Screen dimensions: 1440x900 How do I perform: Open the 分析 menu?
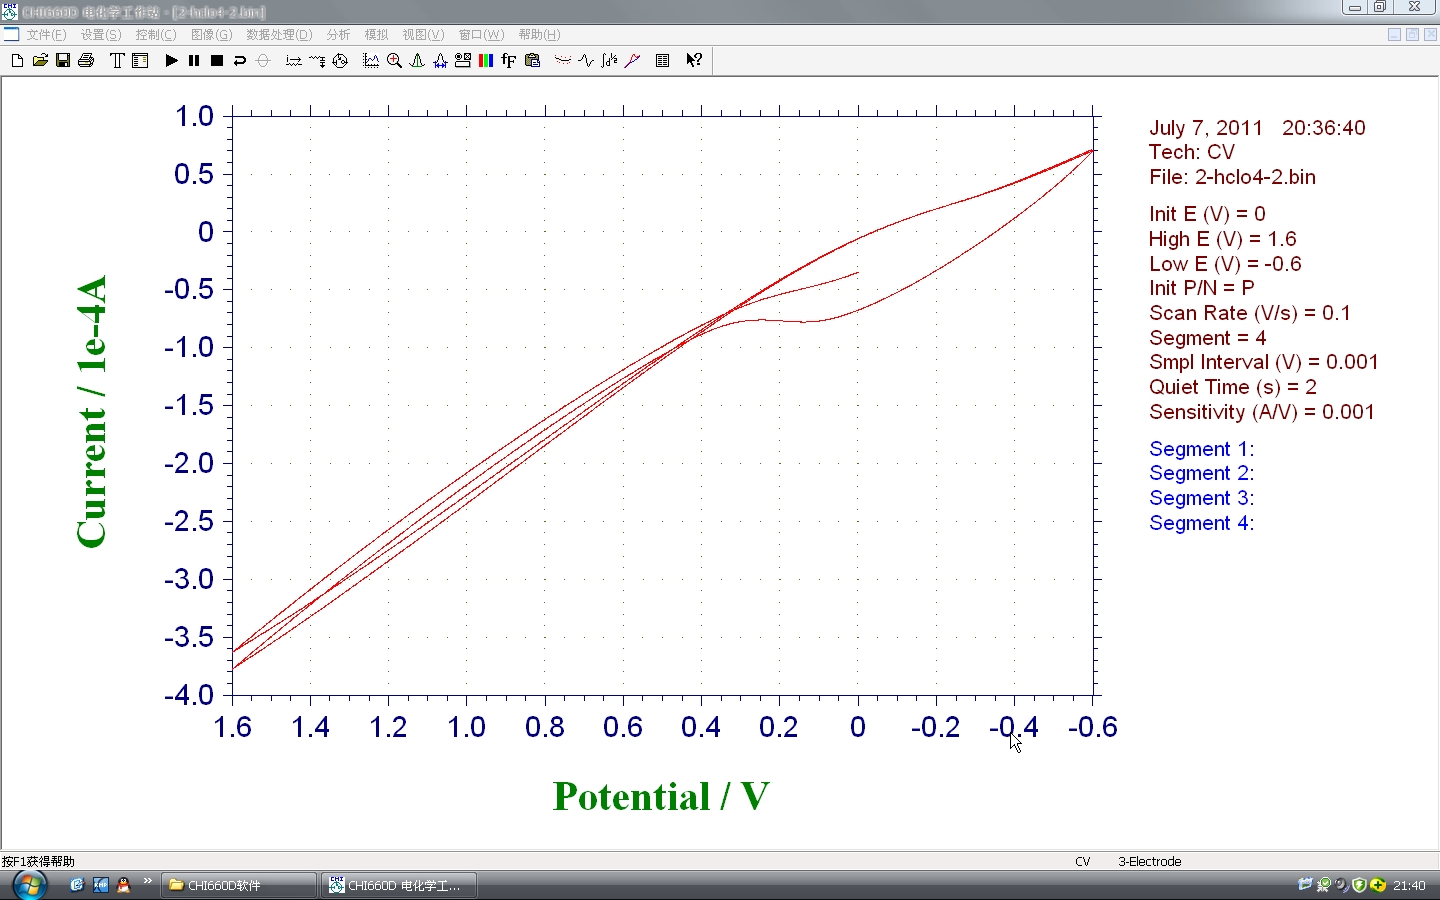[x=338, y=35]
